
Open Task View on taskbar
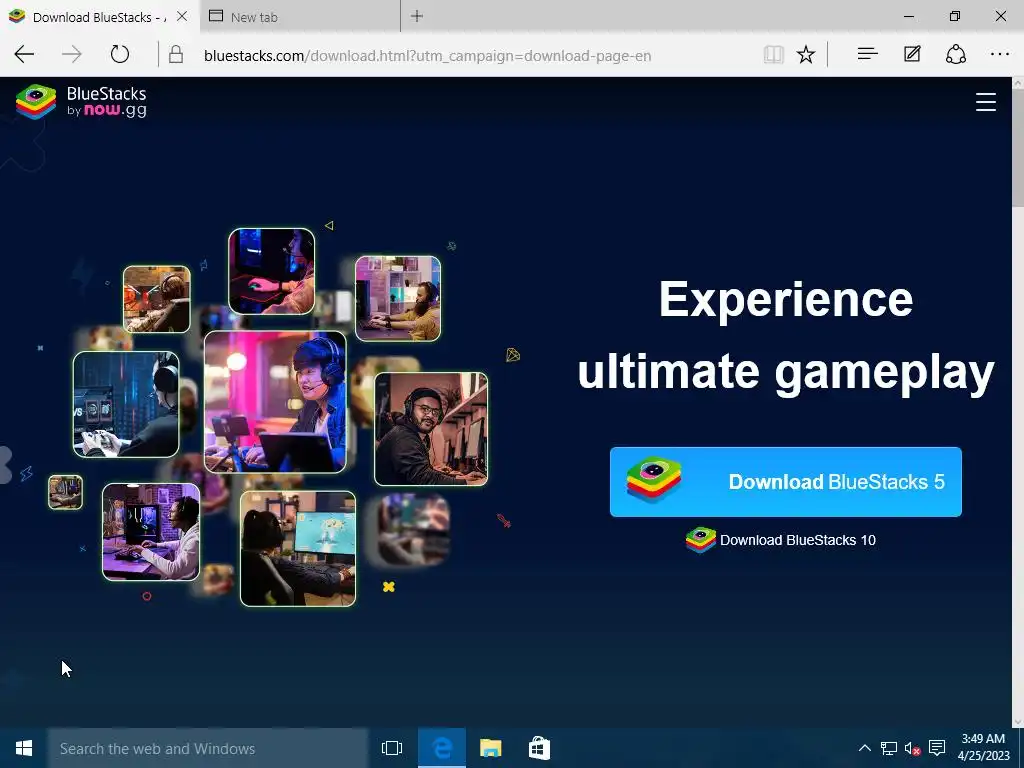[x=392, y=748]
